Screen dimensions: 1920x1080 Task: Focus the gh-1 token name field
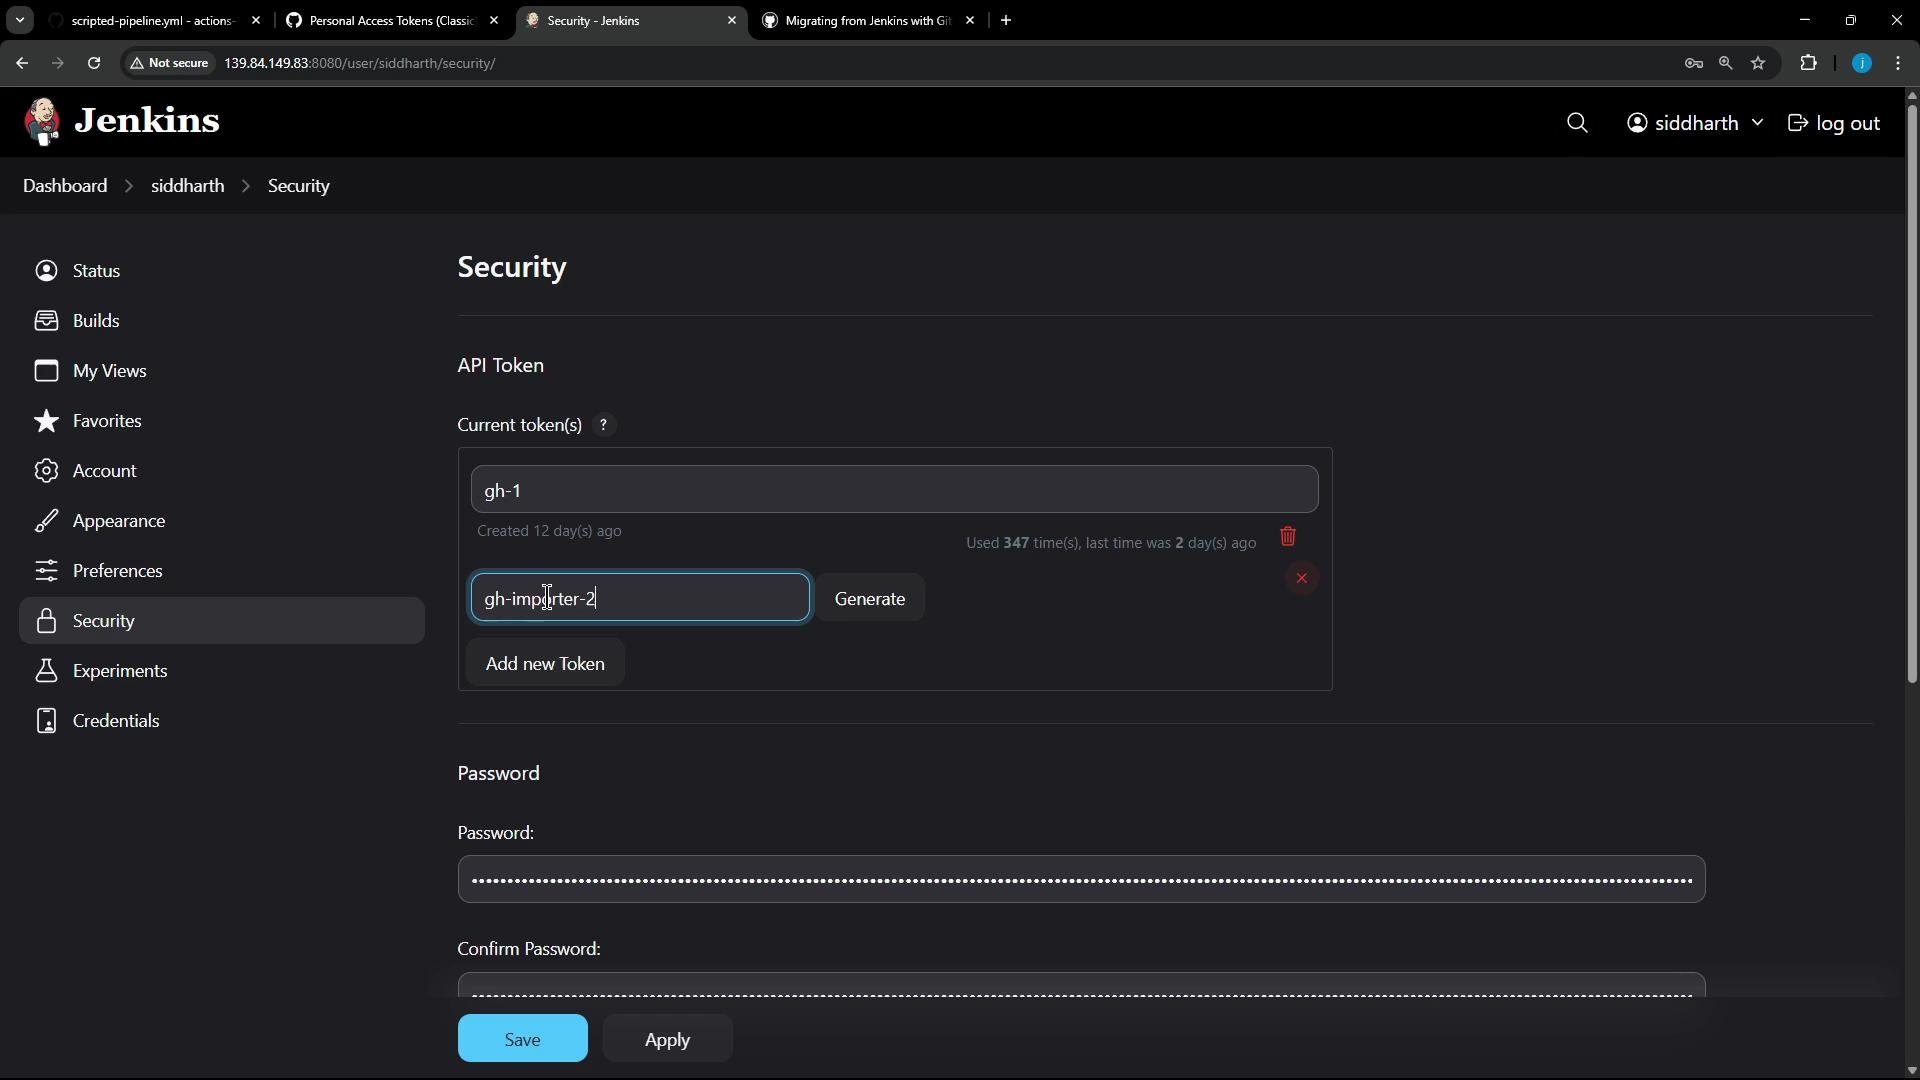(x=894, y=490)
